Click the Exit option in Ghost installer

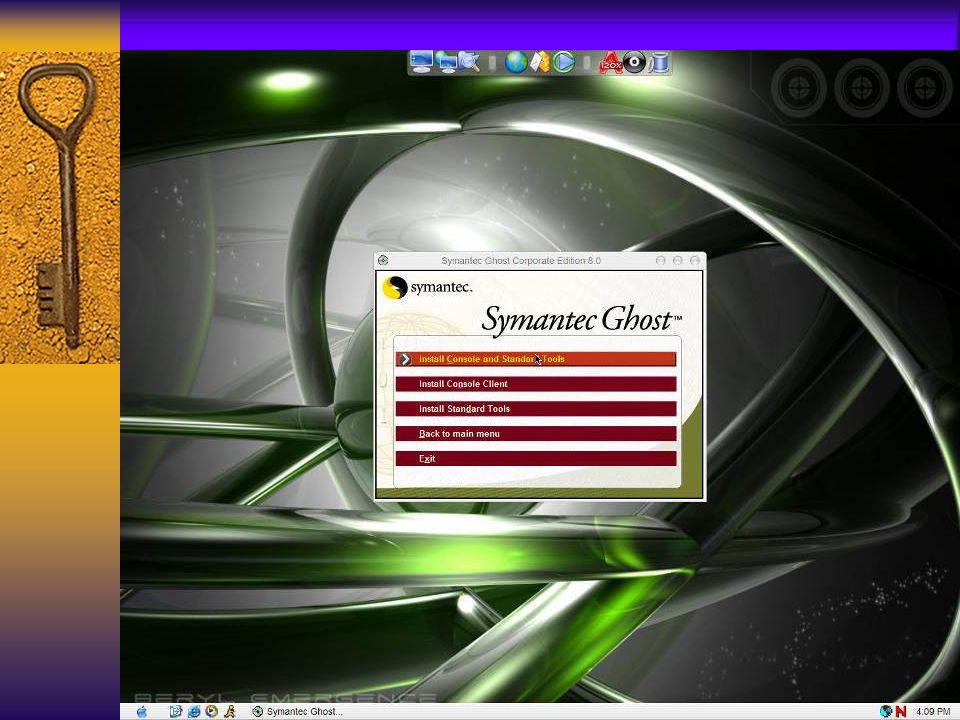(x=536, y=459)
